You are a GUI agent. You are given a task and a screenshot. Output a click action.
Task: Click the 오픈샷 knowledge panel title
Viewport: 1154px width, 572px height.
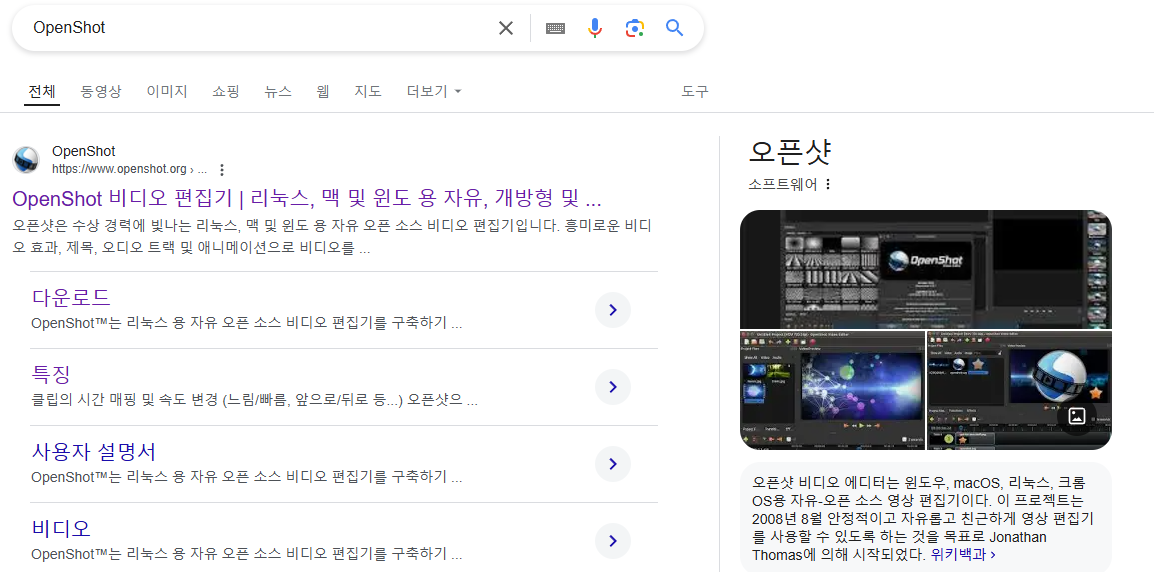coord(790,152)
